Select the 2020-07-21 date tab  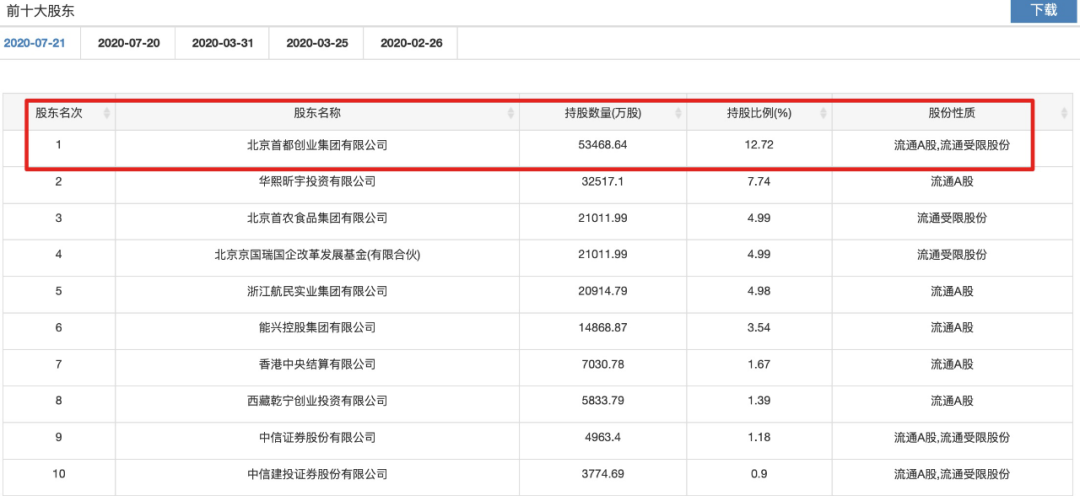pyautogui.click(x=34, y=43)
